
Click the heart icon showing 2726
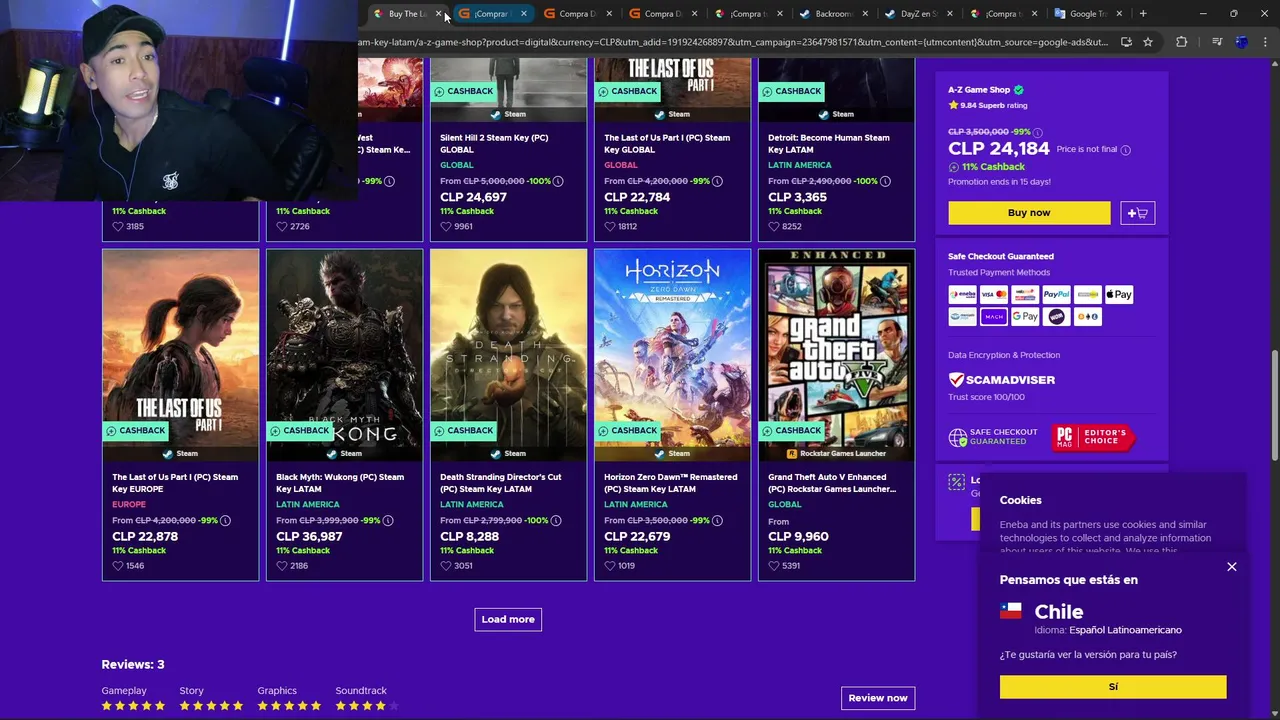282,227
